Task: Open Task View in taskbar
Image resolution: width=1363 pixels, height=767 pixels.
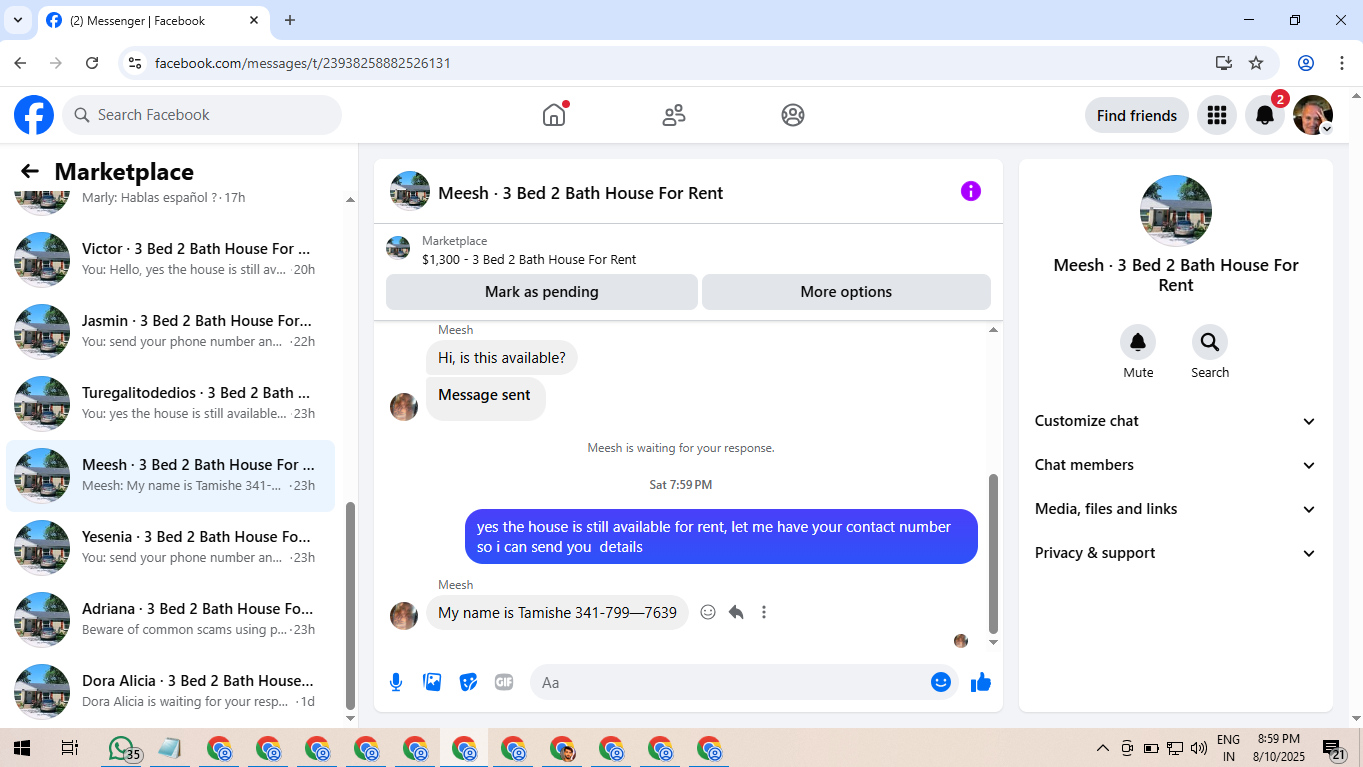Action: pos(70,748)
